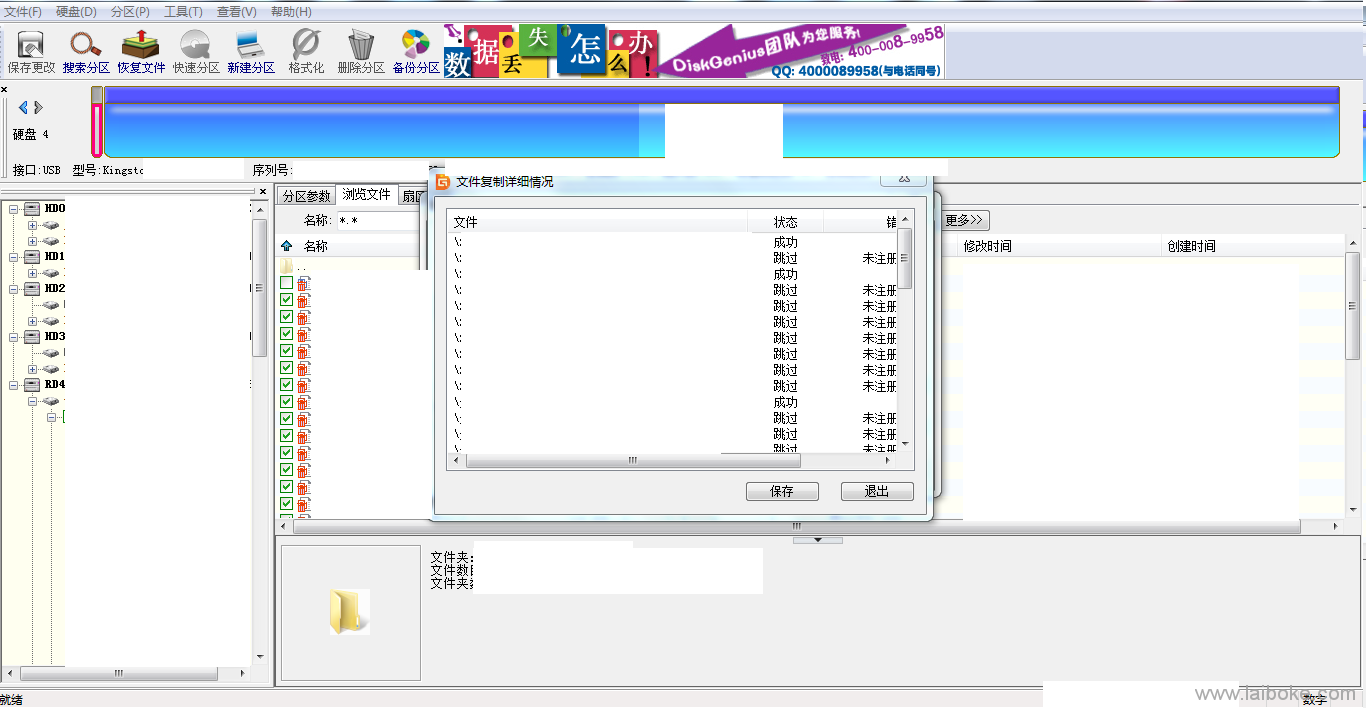
Task: Open the 分区(P) menu
Action: tap(130, 12)
